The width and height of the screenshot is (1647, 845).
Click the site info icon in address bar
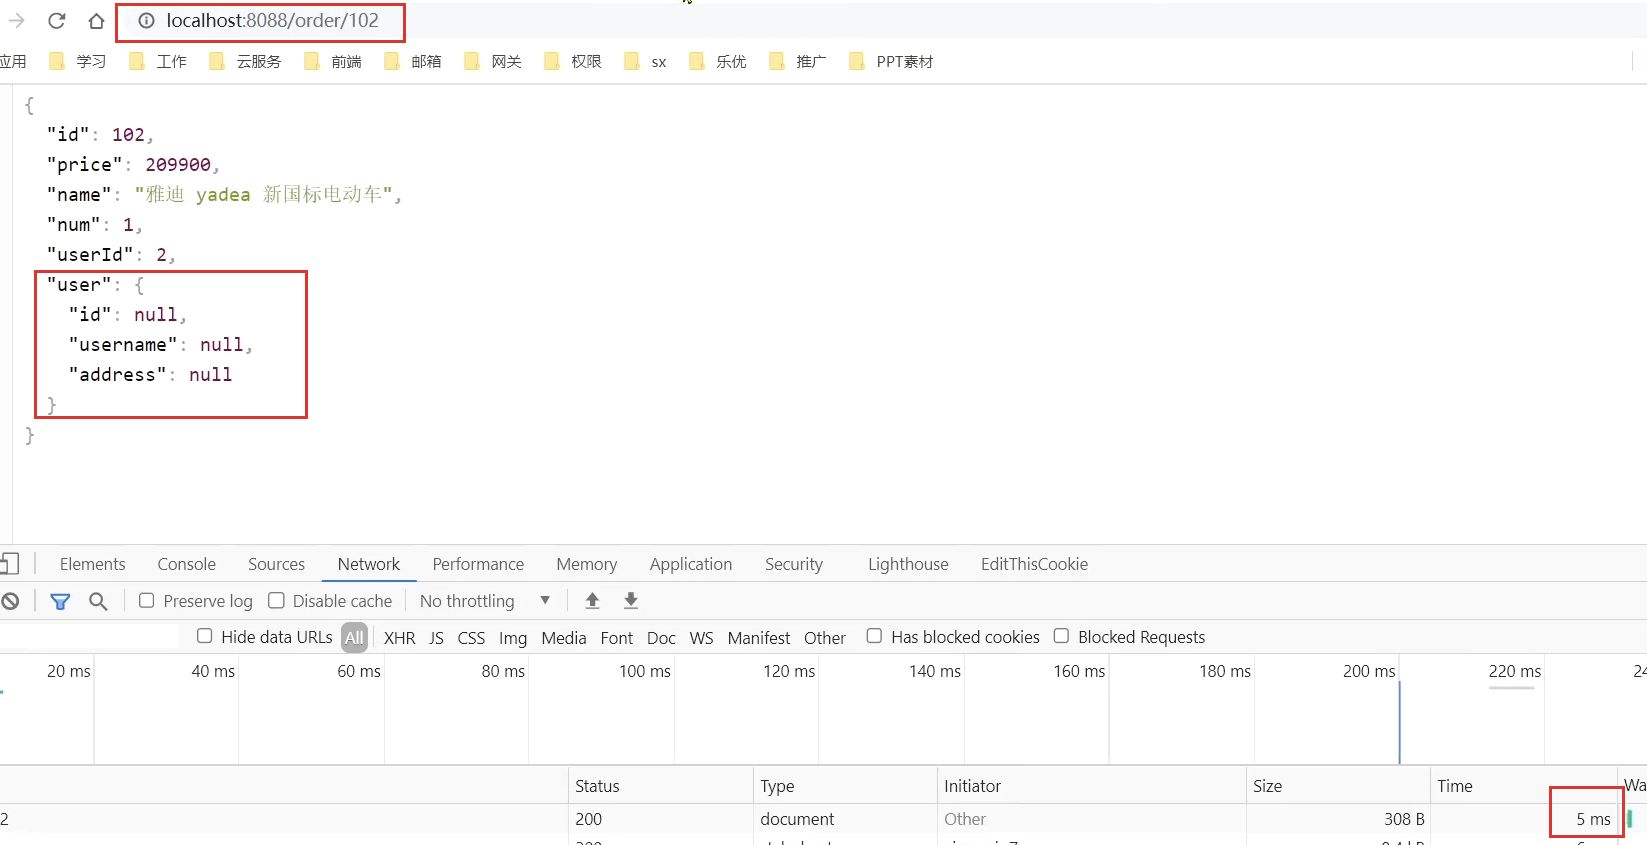(x=146, y=20)
